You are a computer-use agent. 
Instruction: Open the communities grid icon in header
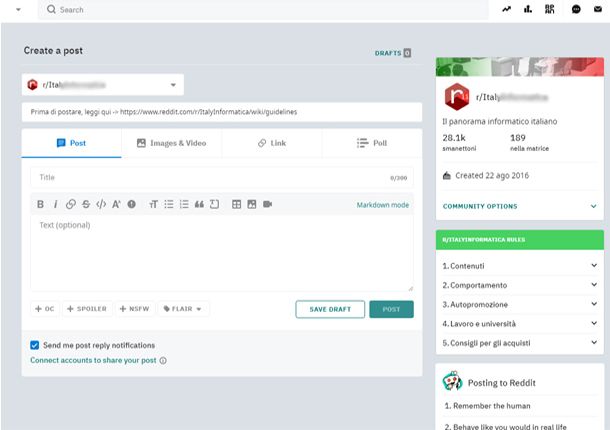click(549, 9)
